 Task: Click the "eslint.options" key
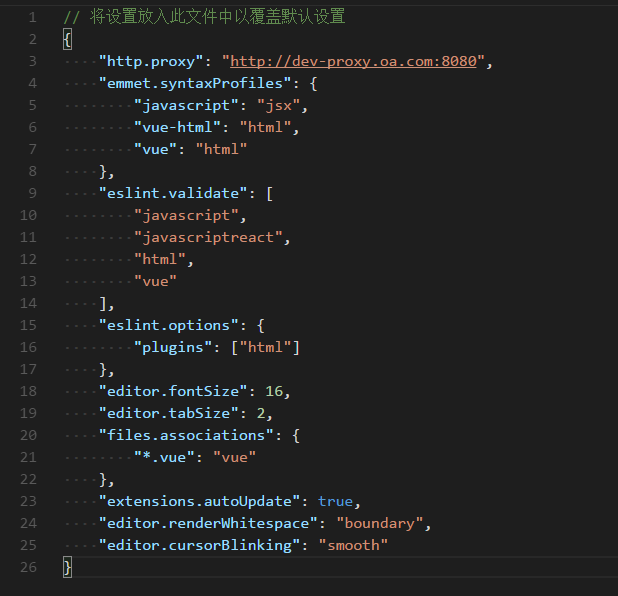point(169,326)
